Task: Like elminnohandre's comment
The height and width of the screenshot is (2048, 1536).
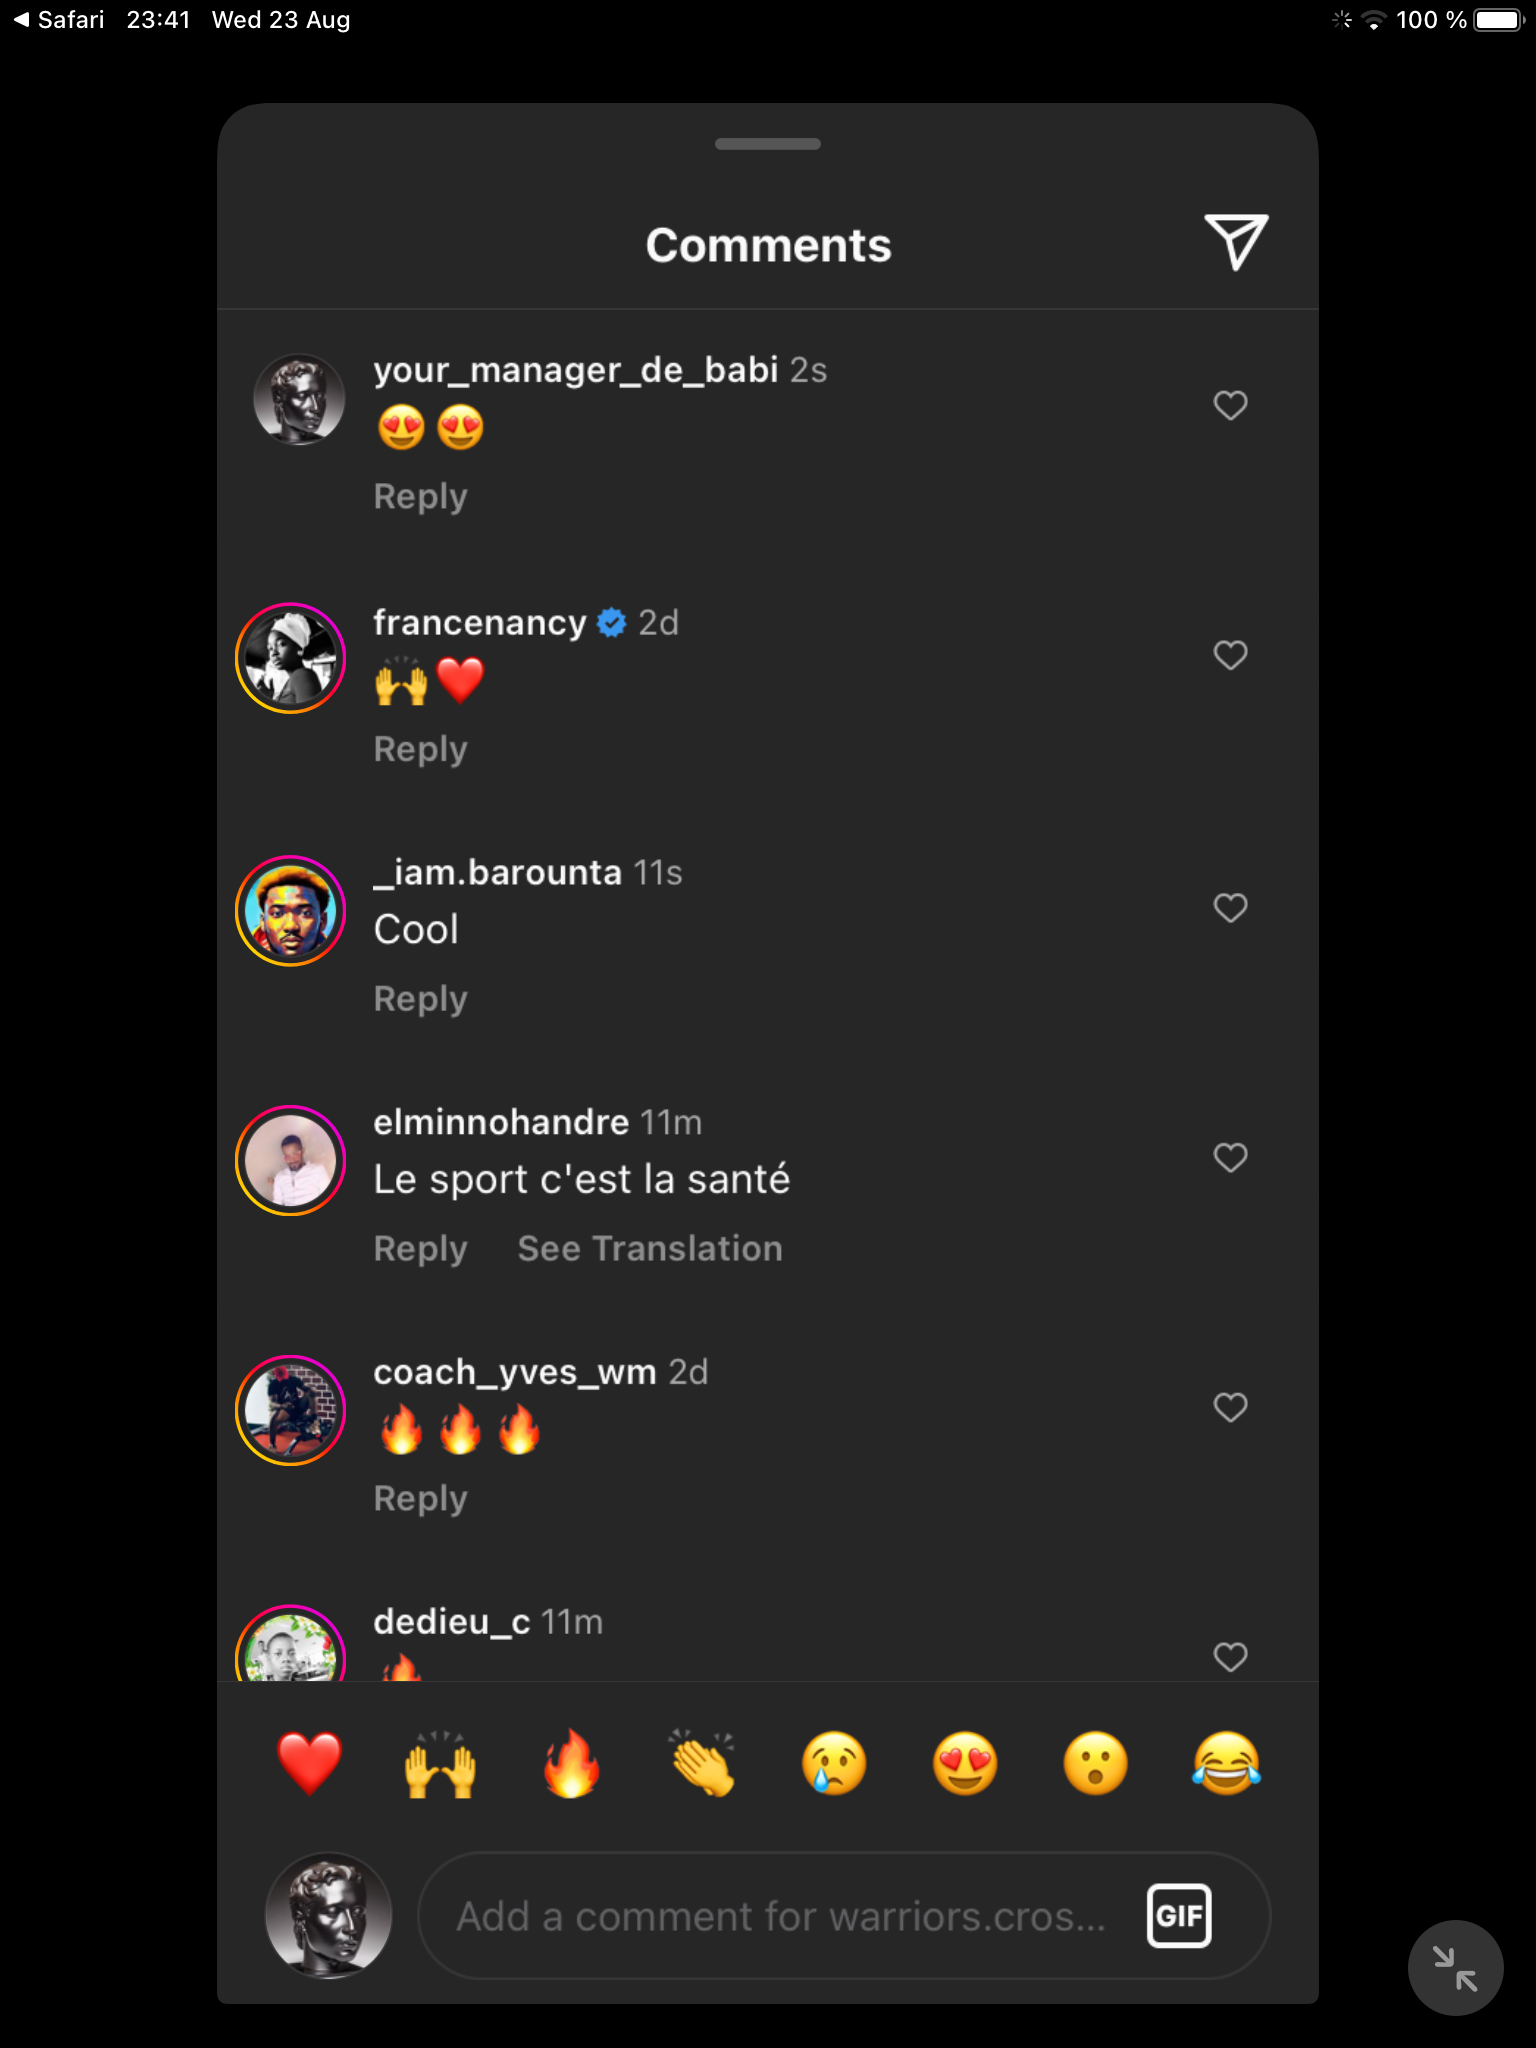Action: click(1230, 1157)
